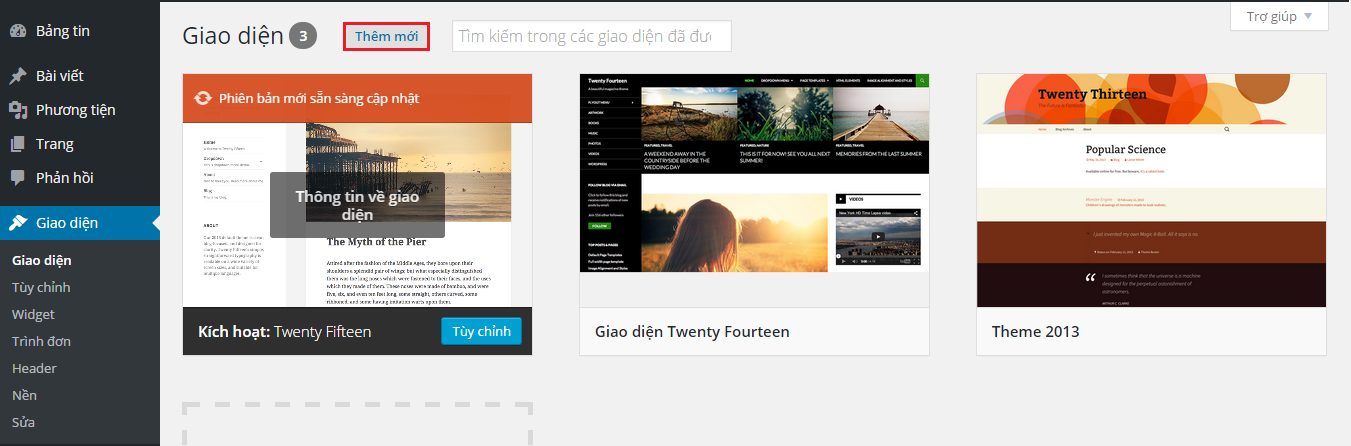Click the theme count badge 3
This screenshot has height=446, width=1351.
(x=303, y=36)
